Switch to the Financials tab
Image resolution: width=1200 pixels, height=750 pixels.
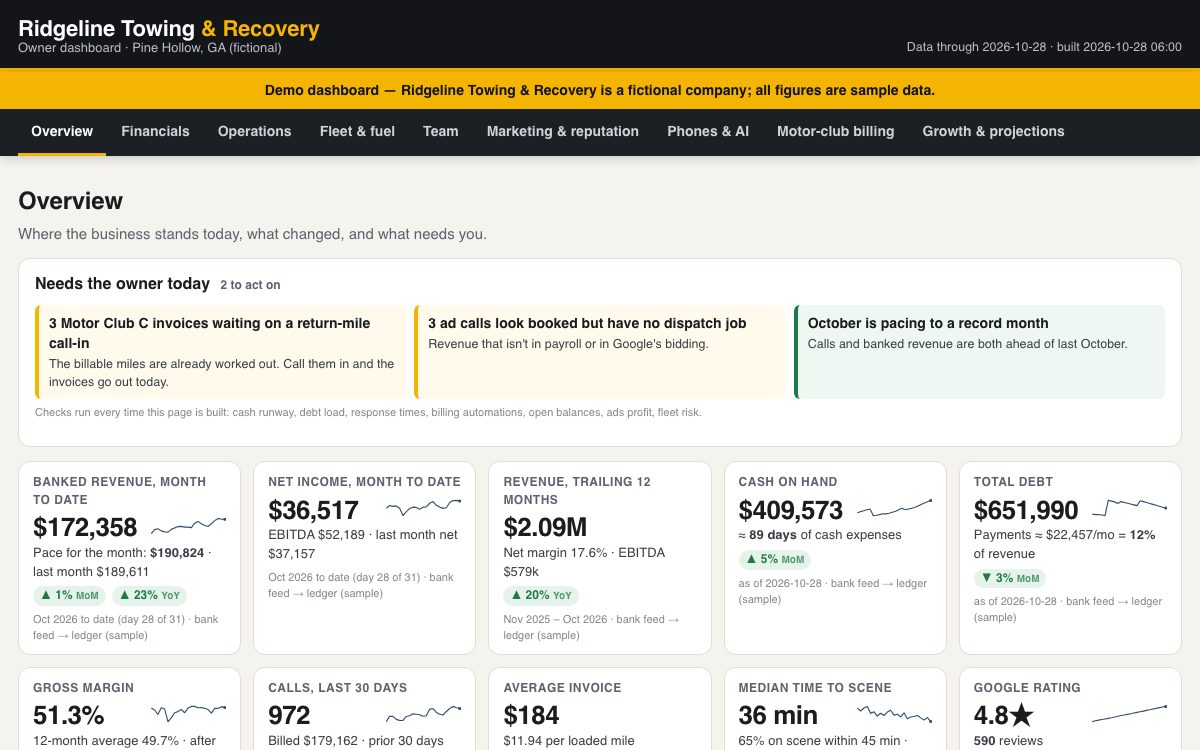tap(155, 131)
